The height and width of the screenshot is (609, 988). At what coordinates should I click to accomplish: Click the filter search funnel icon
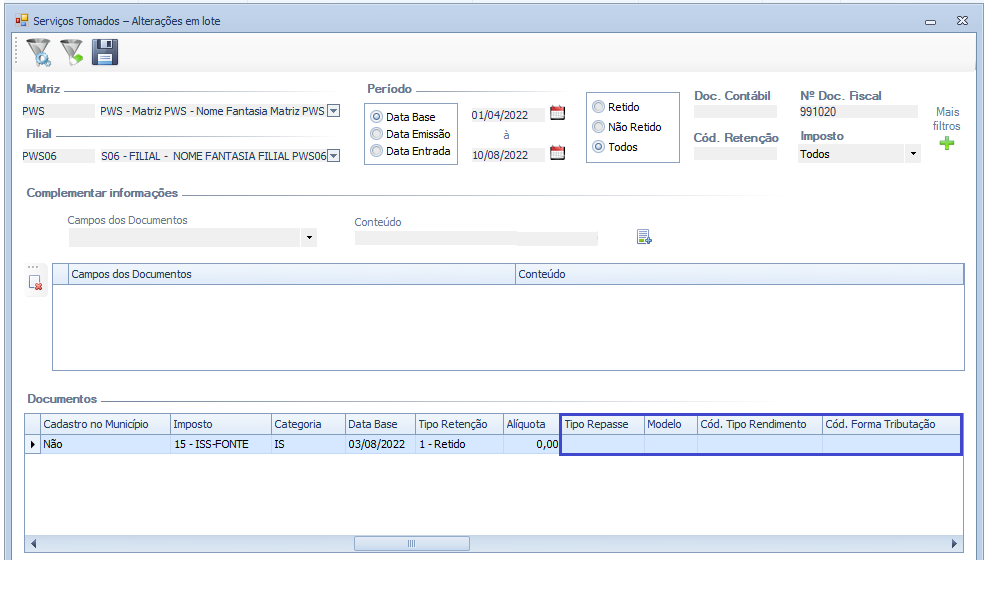[x=38, y=52]
